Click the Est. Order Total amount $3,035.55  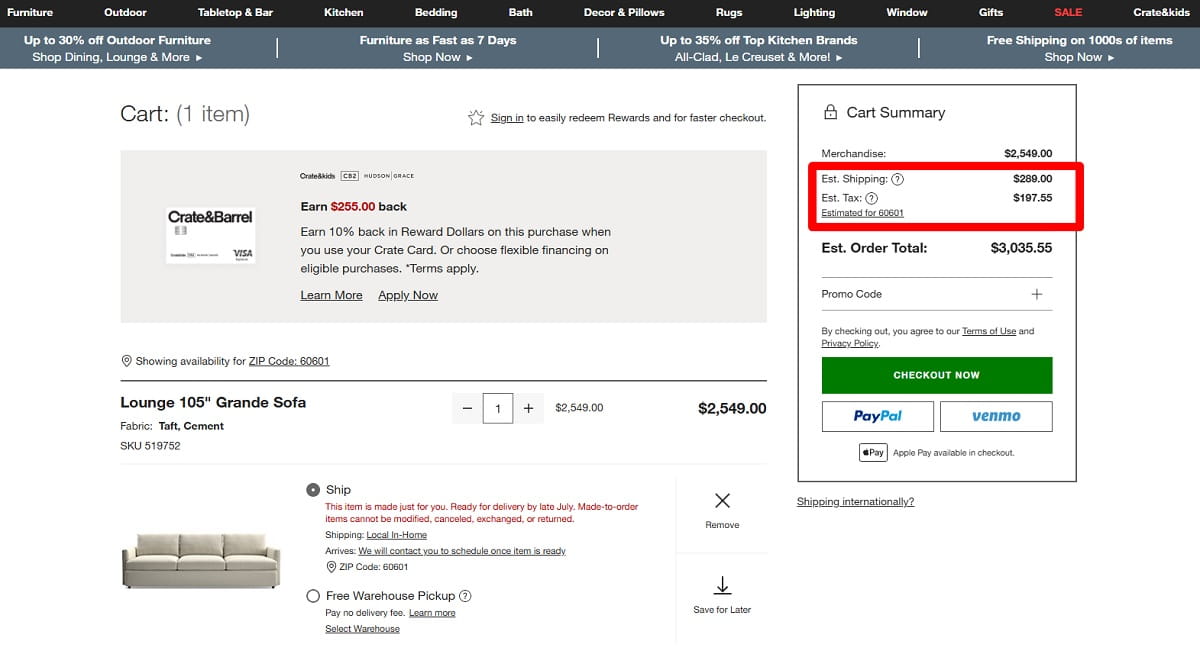point(1021,248)
